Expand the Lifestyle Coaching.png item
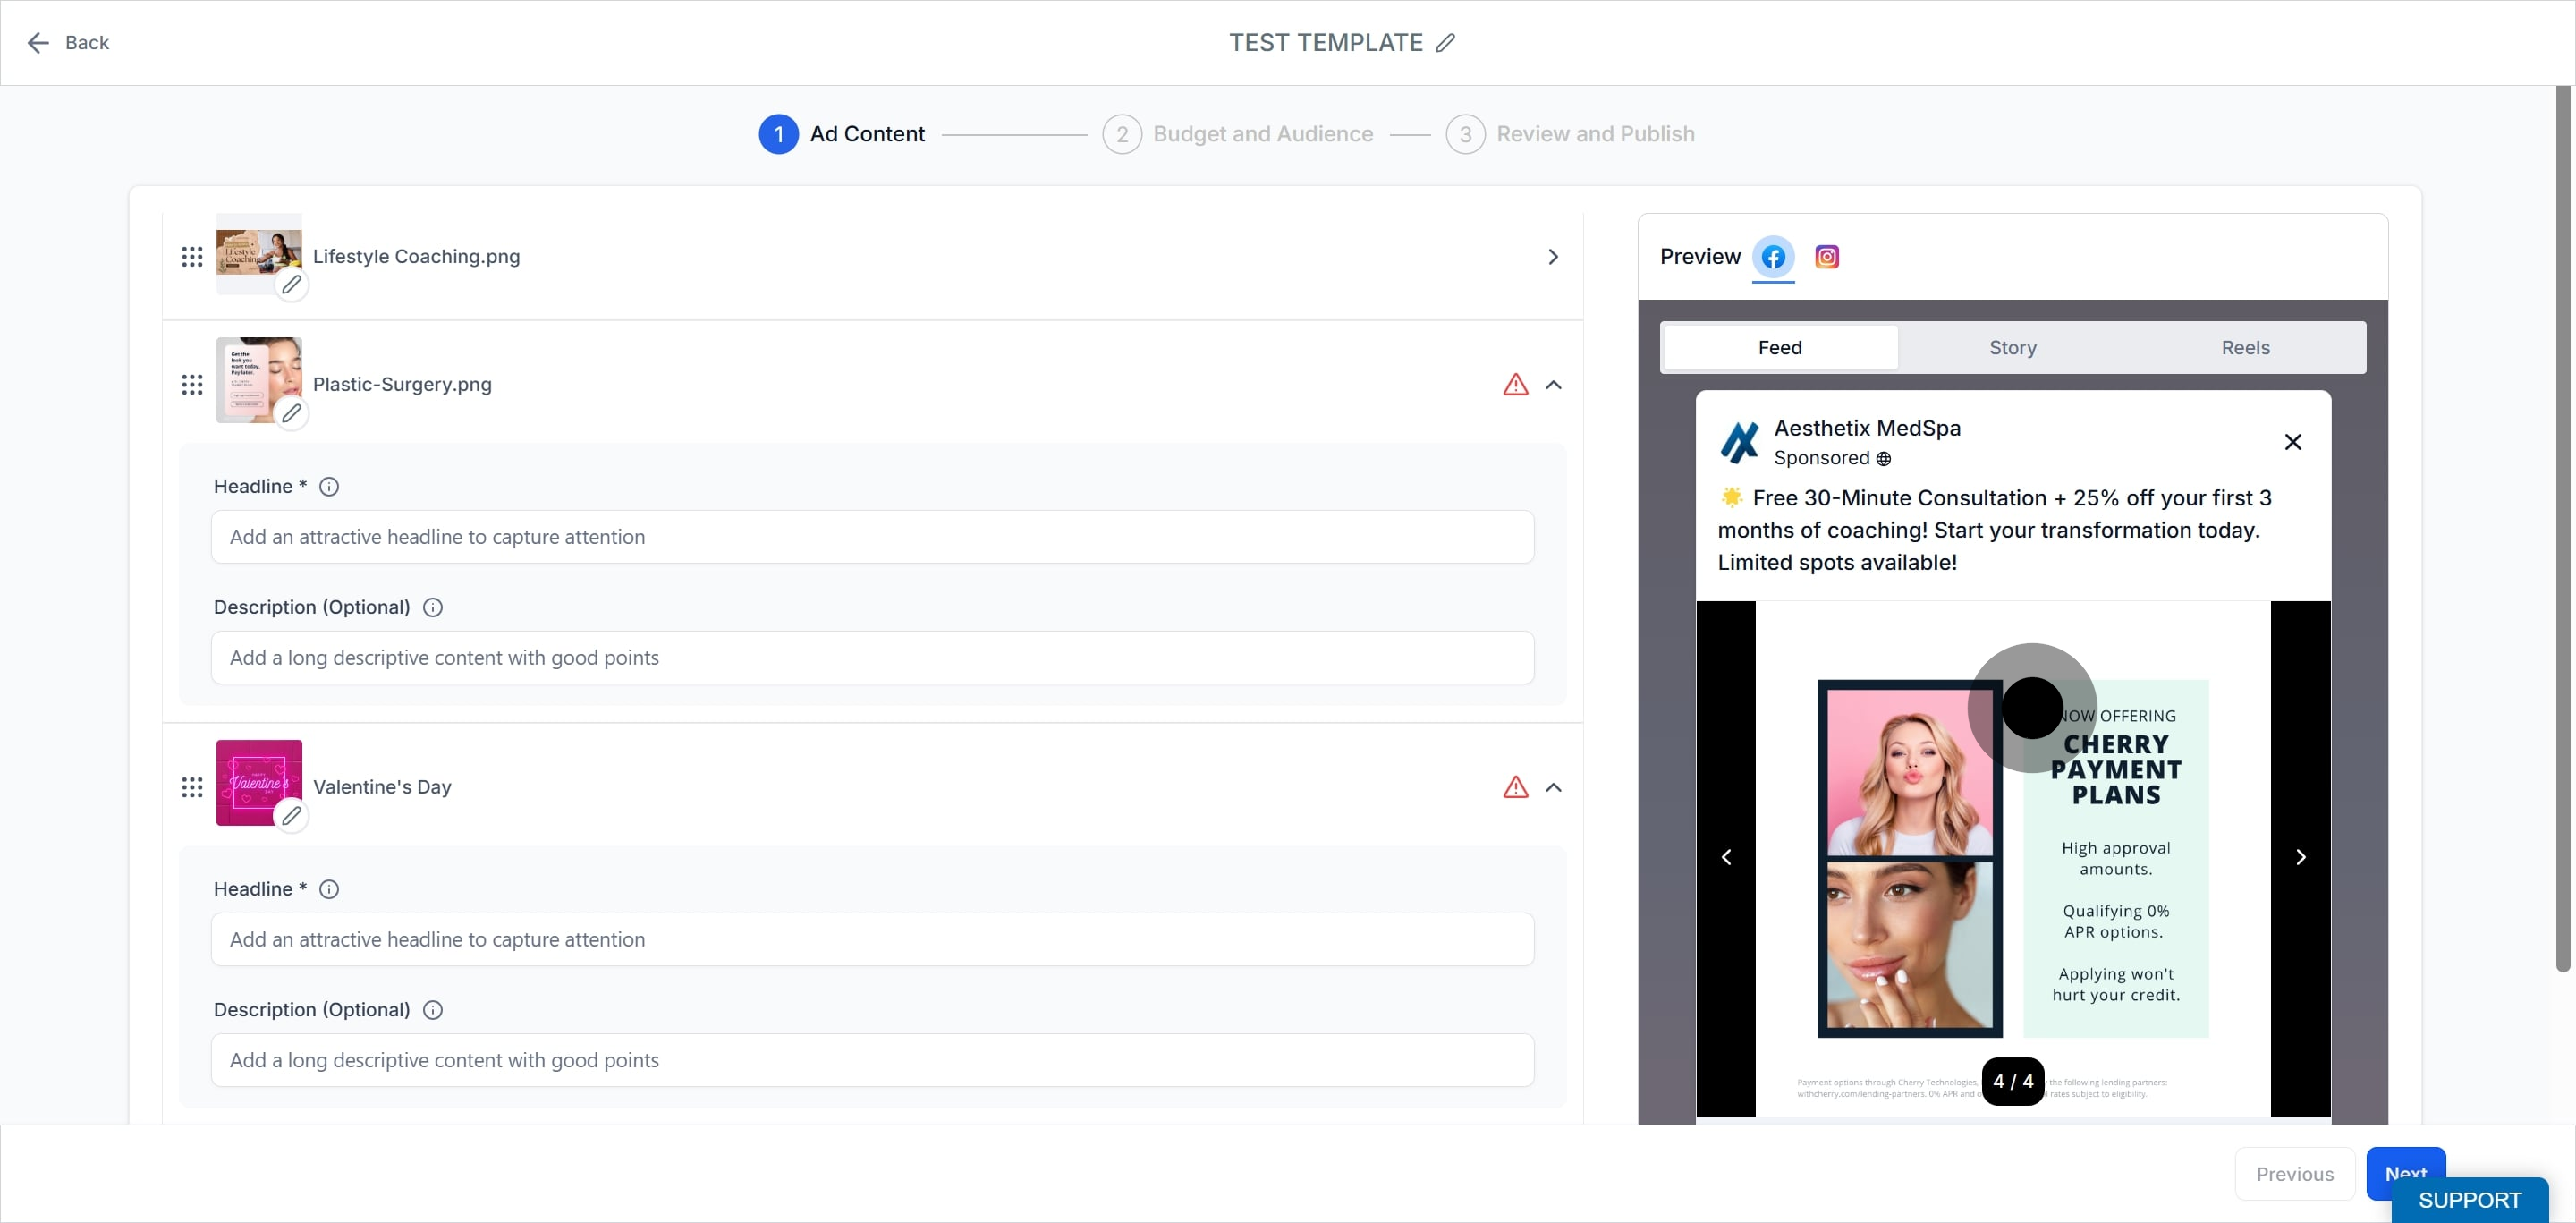 point(1553,257)
